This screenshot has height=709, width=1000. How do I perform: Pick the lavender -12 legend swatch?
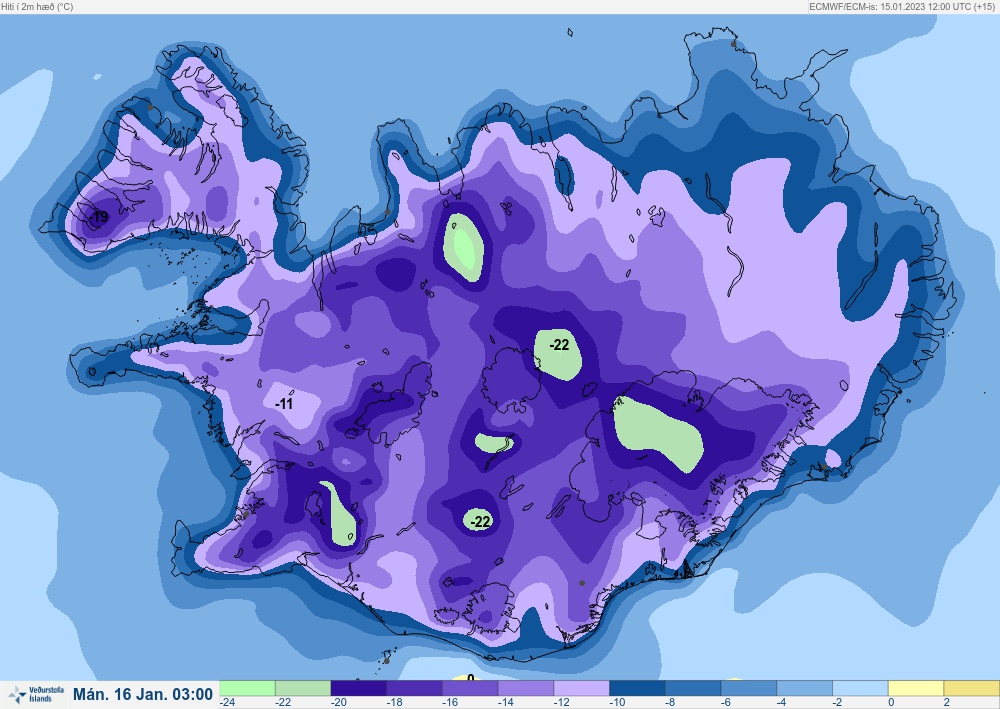tap(582, 688)
